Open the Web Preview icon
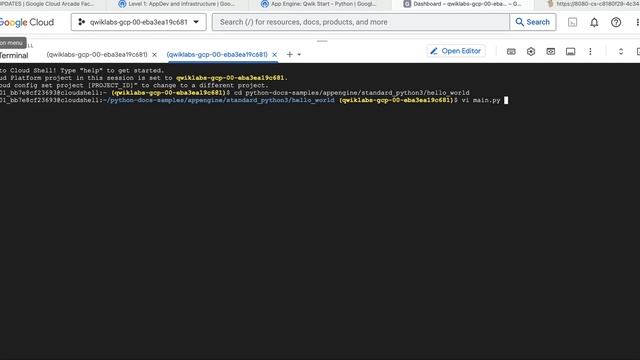The height and width of the screenshot is (360, 640). point(551,51)
